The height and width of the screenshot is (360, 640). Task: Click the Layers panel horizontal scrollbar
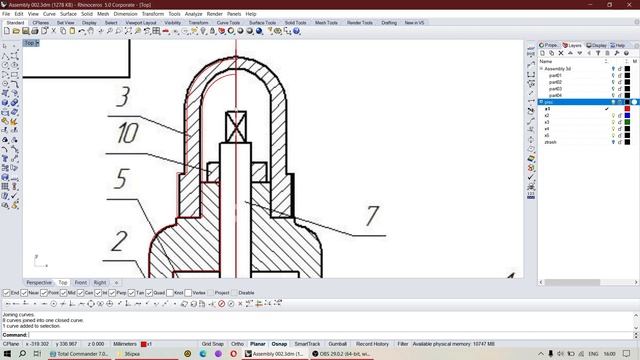point(572,282)
